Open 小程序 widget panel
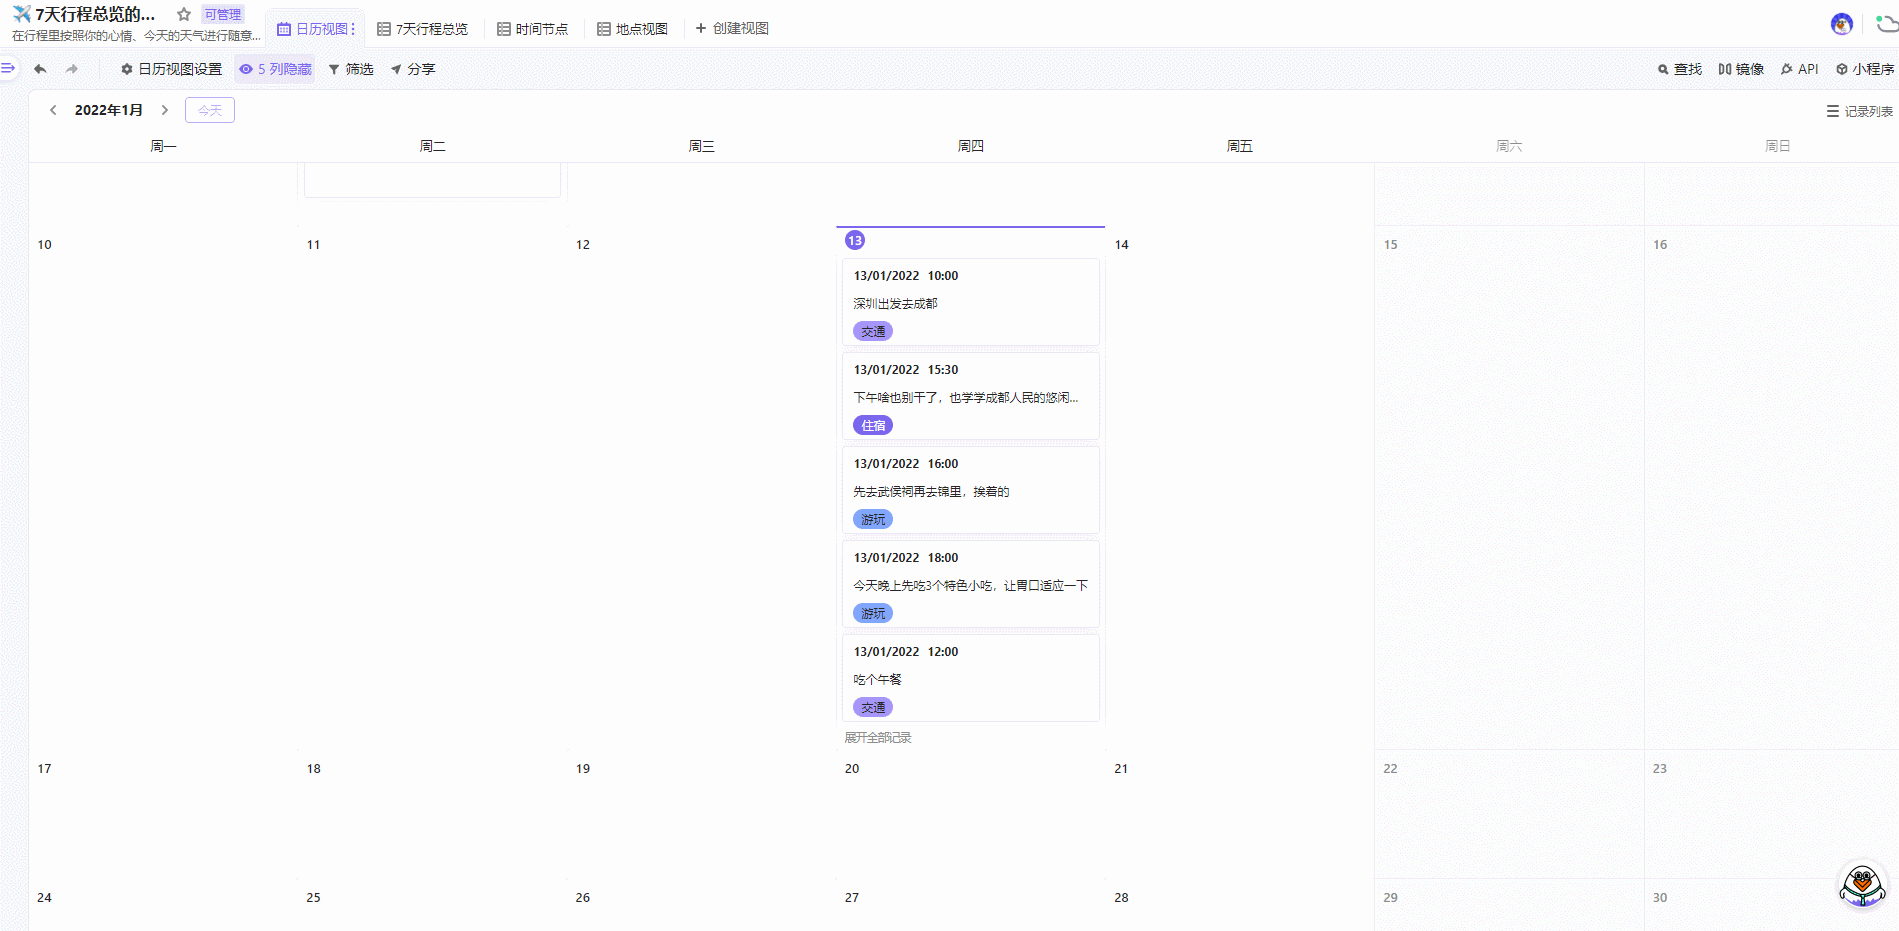Screen dimensions: 1899x931 pos(1865,69)
